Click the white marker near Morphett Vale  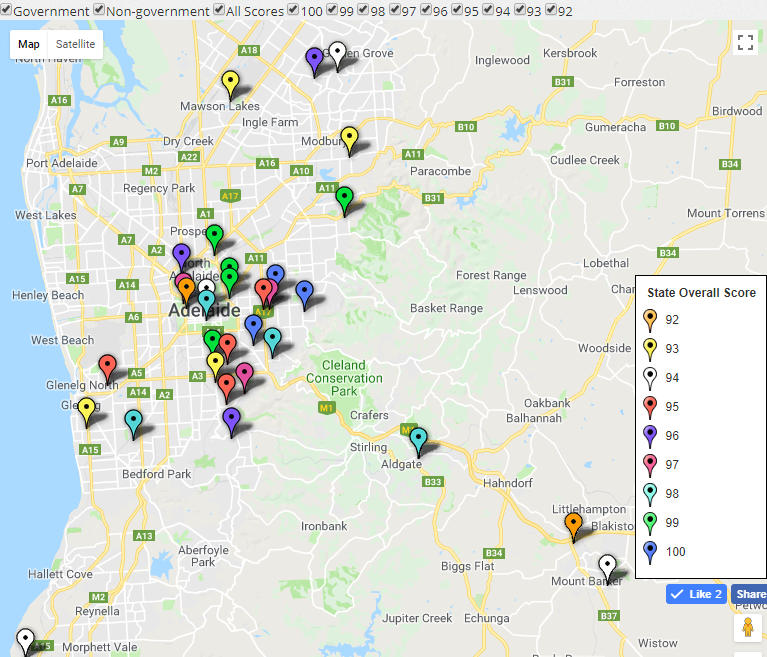(x=25, y=639)
